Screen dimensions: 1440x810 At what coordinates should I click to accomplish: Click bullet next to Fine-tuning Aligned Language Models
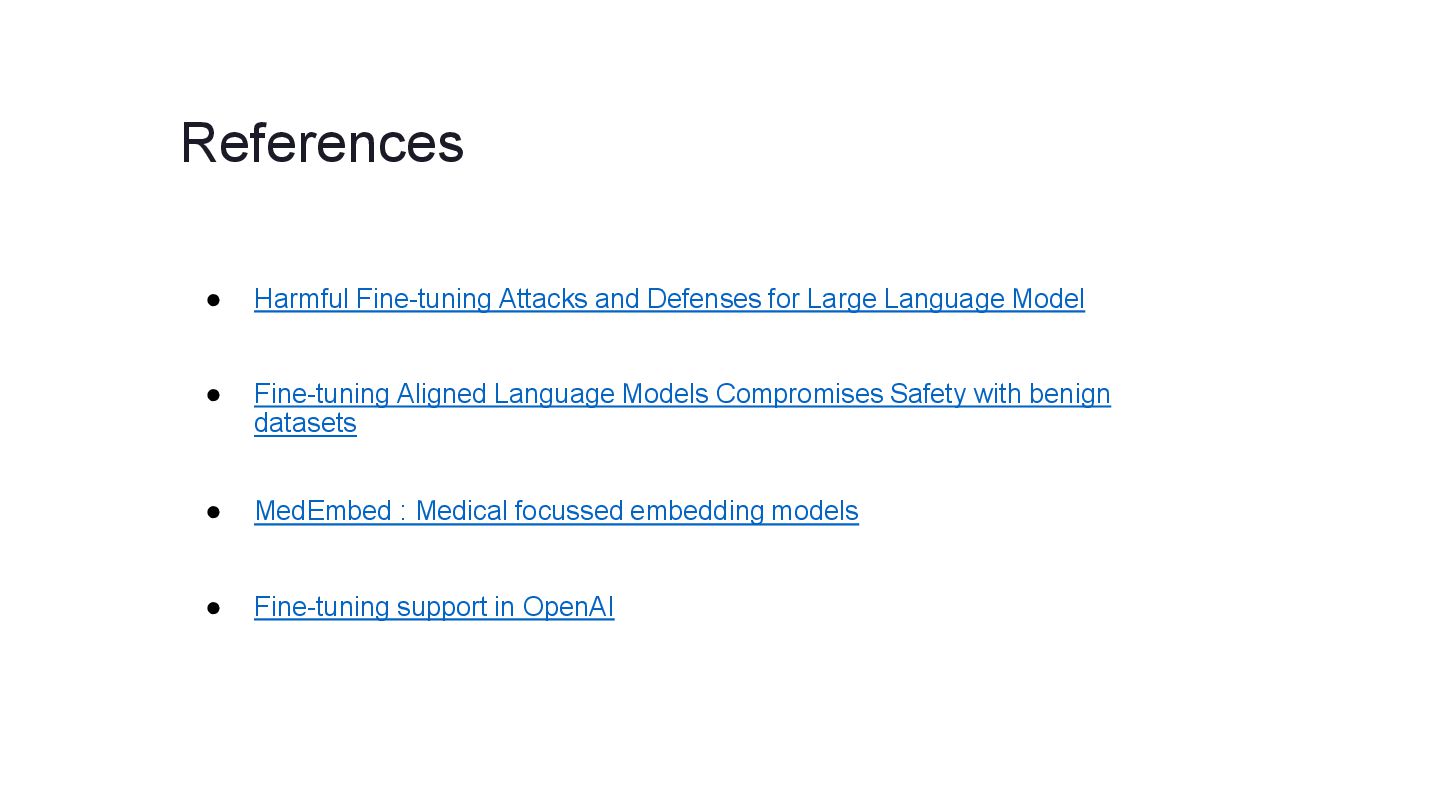pyautogui.click(x=213, y=394)
